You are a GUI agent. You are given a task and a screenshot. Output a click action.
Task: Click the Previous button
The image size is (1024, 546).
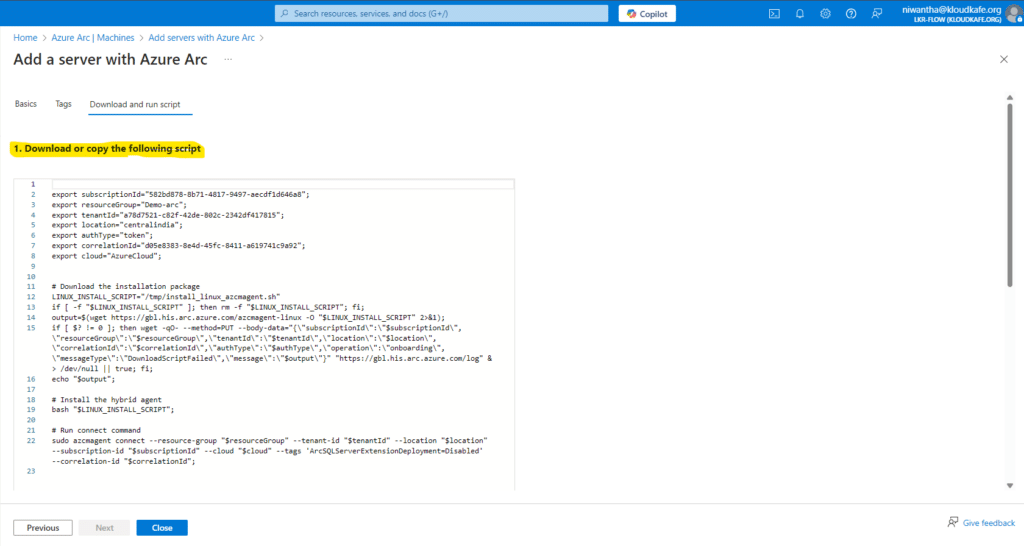[x=42, y=528]
